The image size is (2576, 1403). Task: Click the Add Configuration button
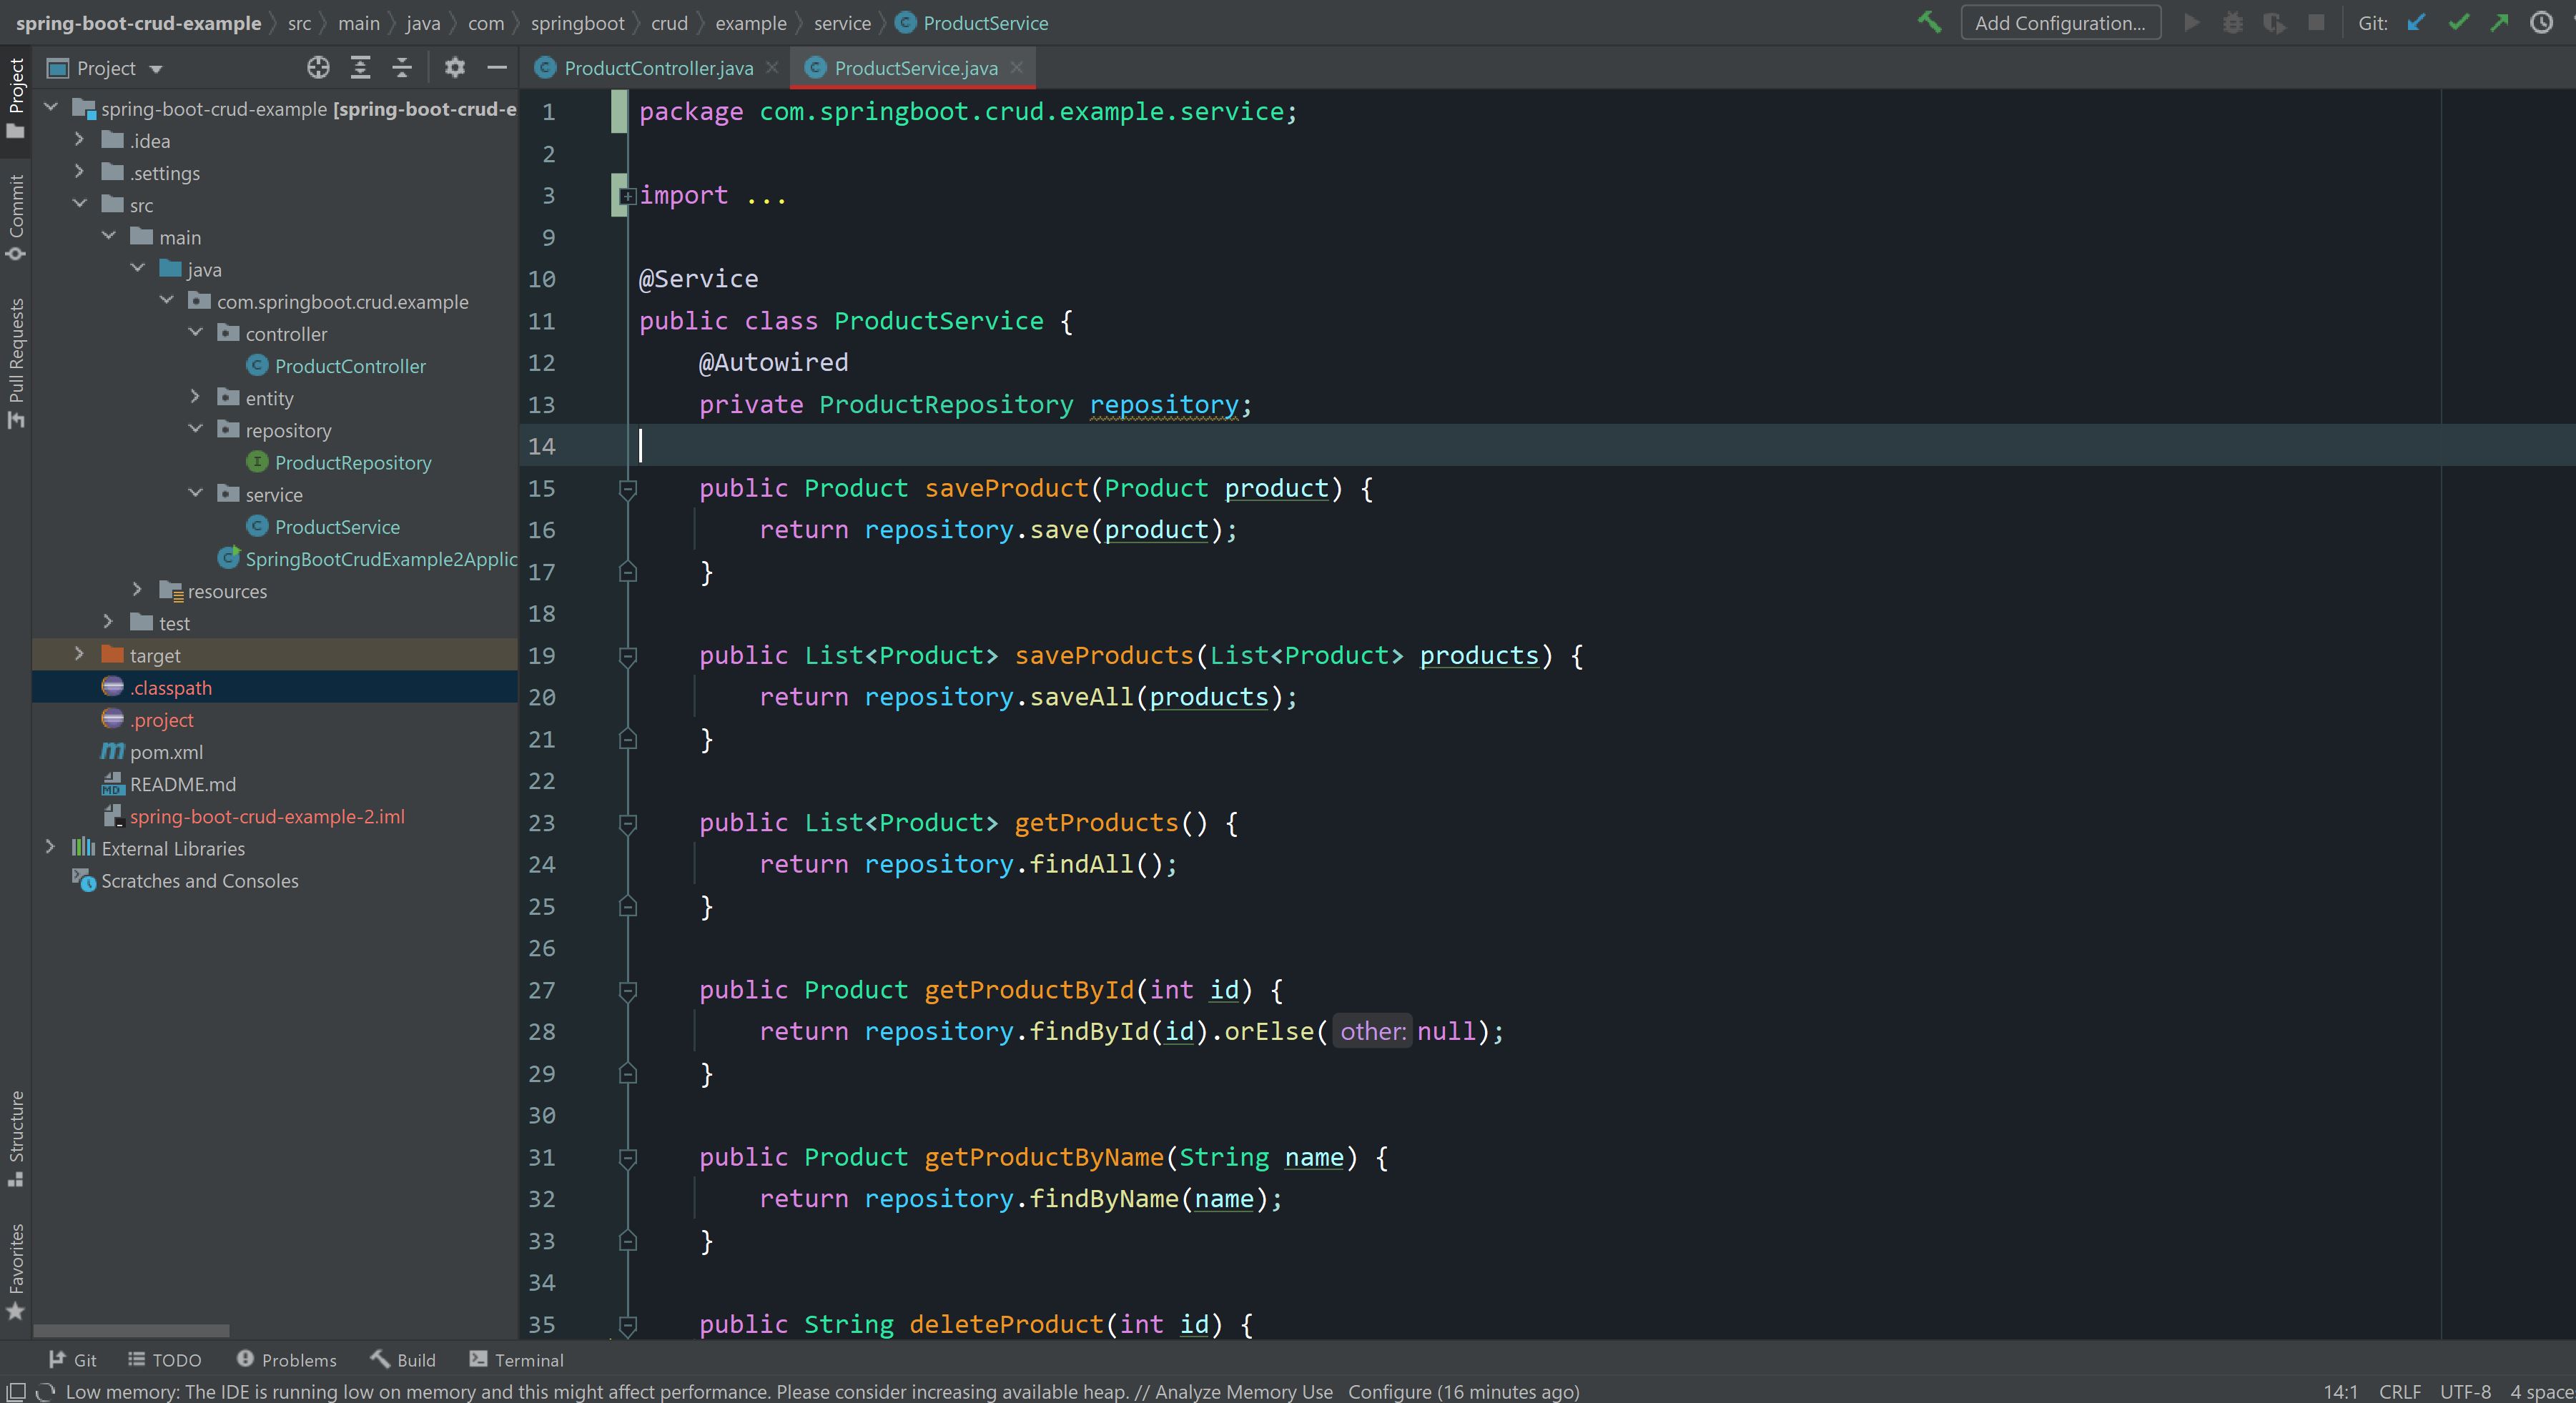coord(2060,22)
